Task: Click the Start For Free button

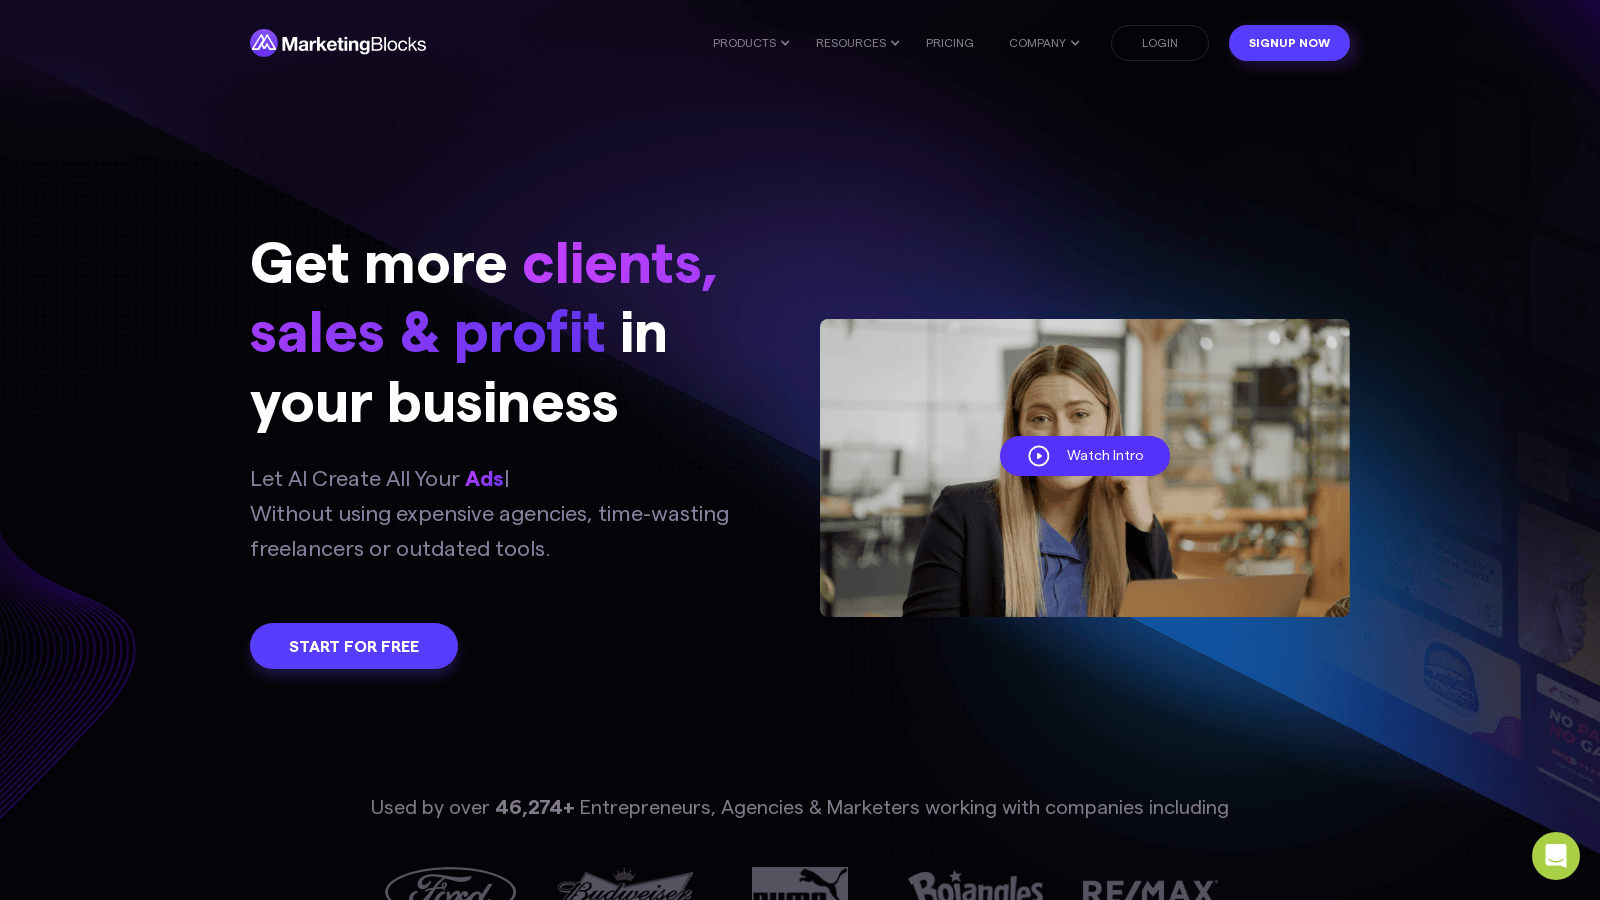Action: [354, 646]
